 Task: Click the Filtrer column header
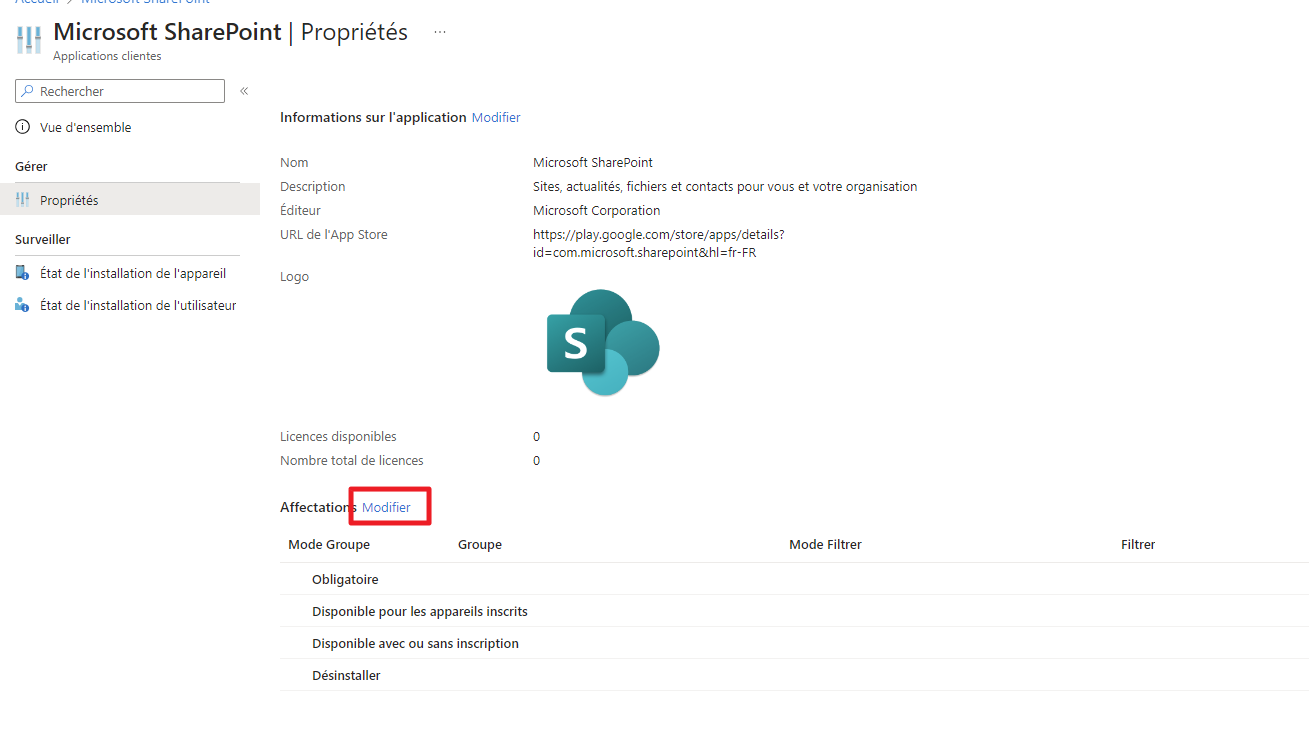tap(1138, 544)
